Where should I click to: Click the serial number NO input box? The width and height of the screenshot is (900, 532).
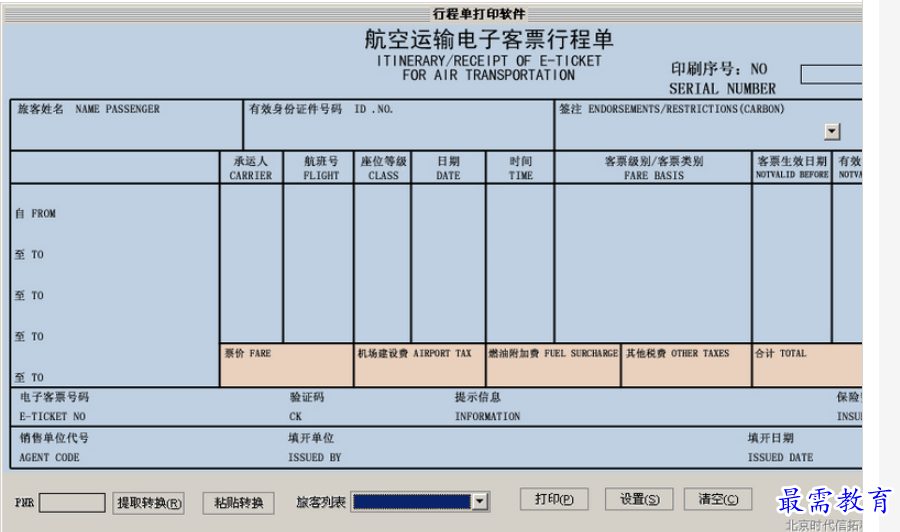pos(831,74)
